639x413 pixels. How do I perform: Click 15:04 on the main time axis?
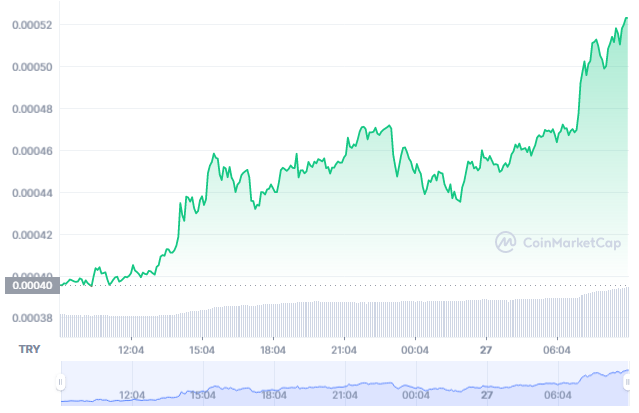(203, 350)
